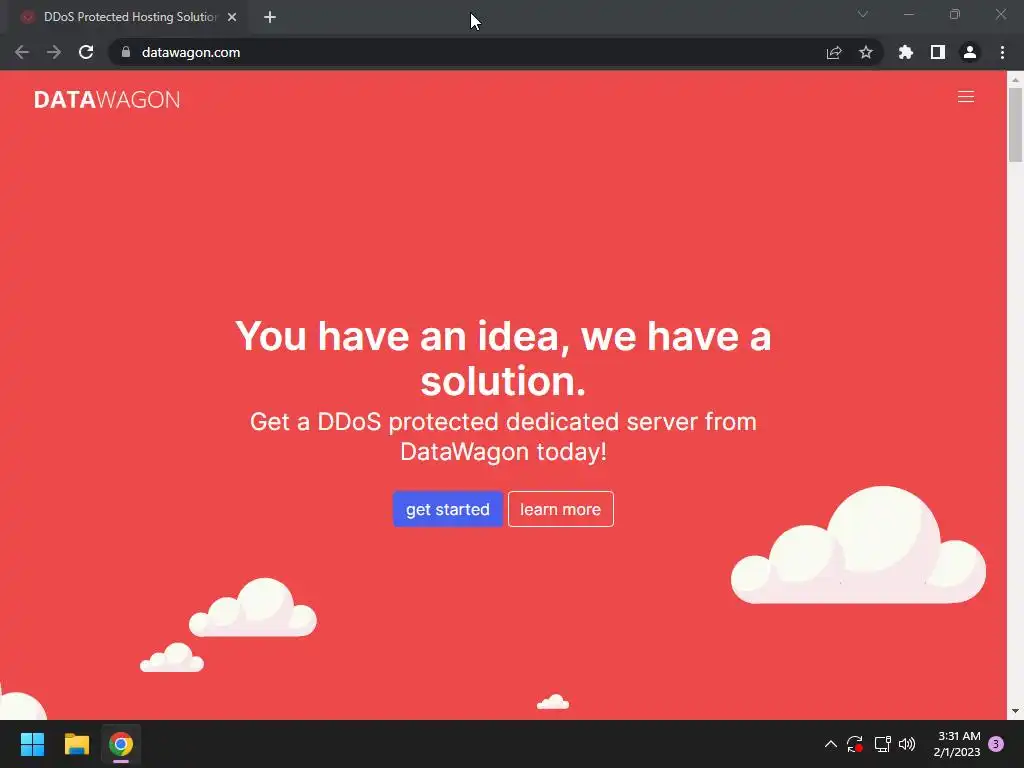The width and height of the screenshot is (1024, 768).
Task: Open network settings from the tray
Action: coord(882,744)
